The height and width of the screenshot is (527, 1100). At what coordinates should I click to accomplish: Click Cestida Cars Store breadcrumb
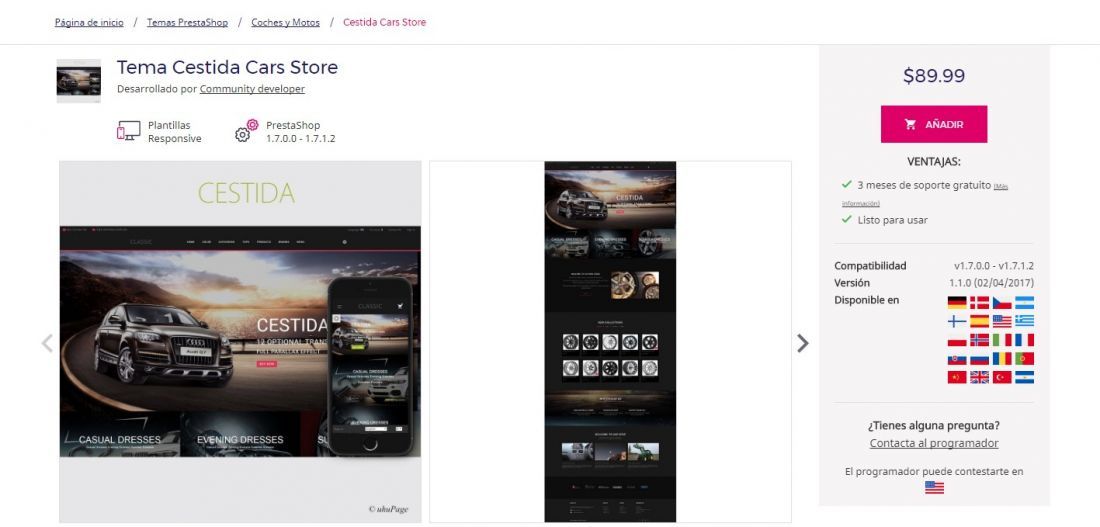384,22
